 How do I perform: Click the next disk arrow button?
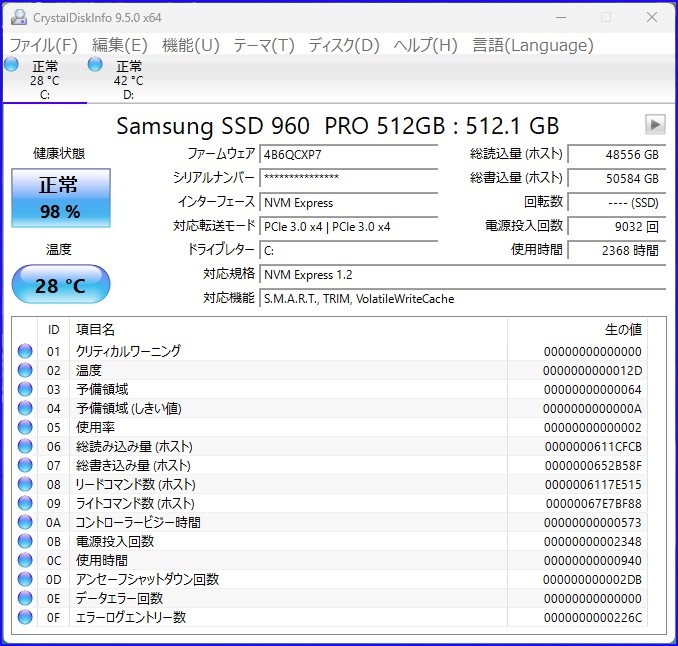655,125
